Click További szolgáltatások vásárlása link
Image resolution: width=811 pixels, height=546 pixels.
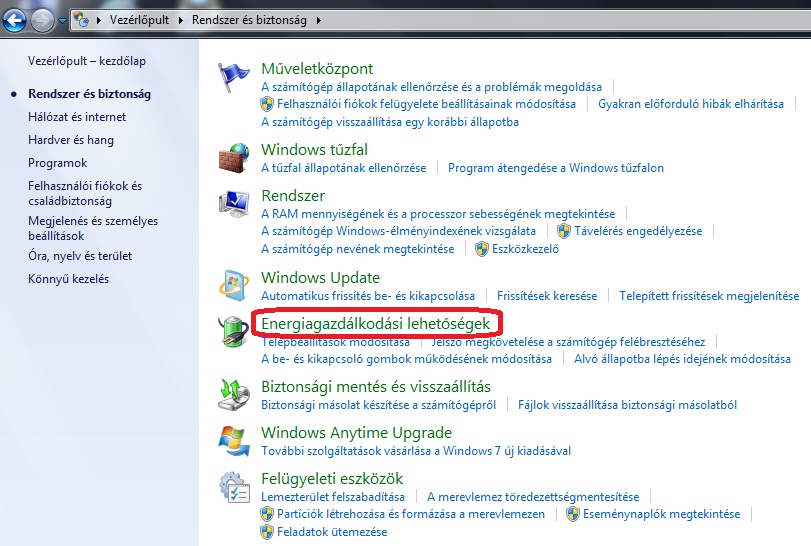point(416,451)
